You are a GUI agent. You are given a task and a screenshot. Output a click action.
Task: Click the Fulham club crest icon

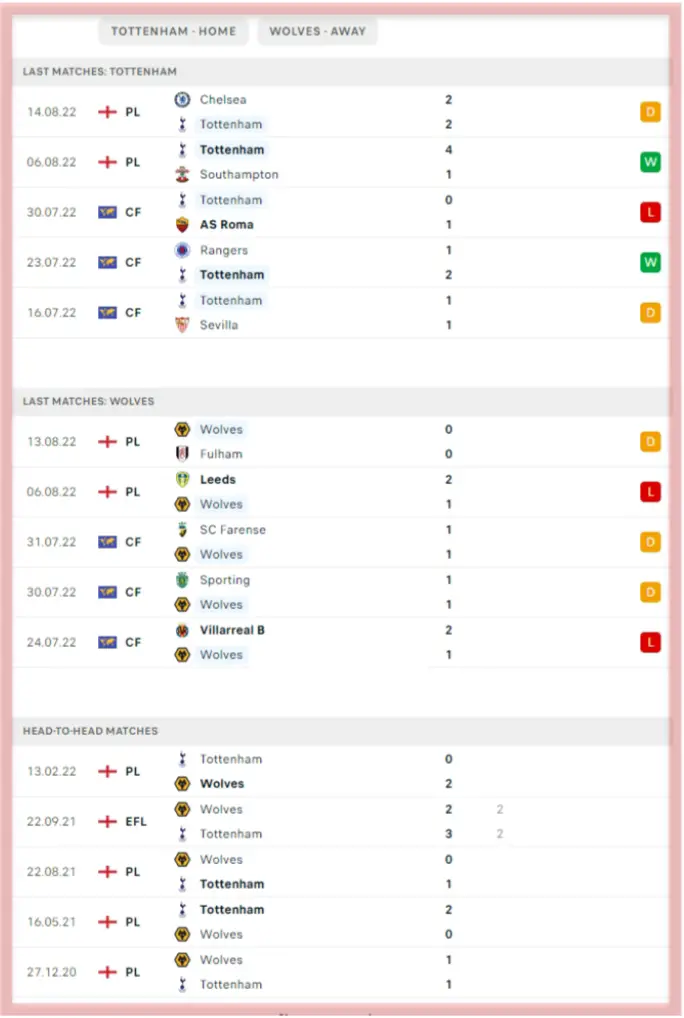coord(182,454)
